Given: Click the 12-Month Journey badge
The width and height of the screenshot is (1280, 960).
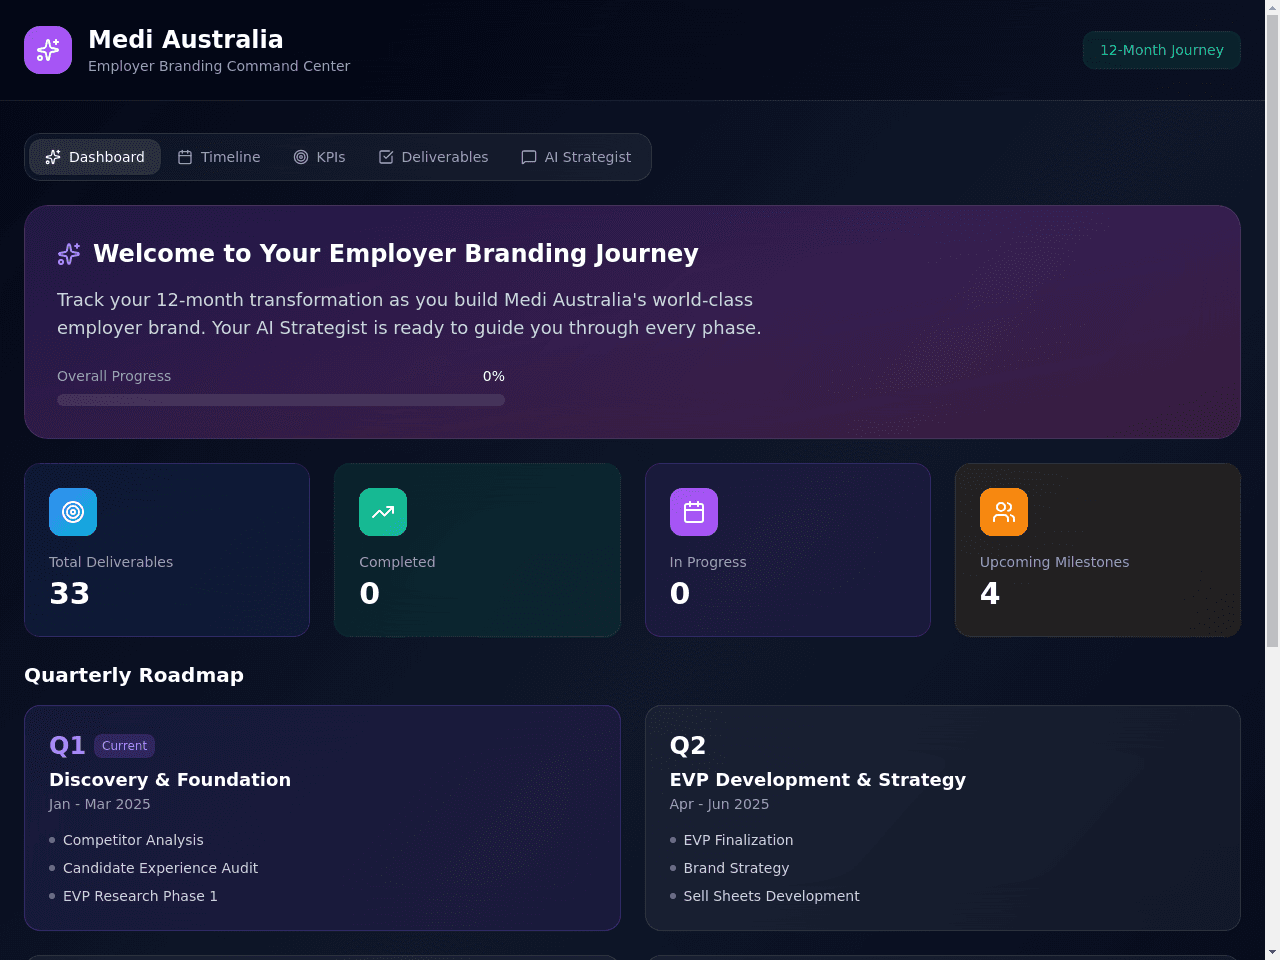Looking at the screenshot, I should coord(1162,50).
